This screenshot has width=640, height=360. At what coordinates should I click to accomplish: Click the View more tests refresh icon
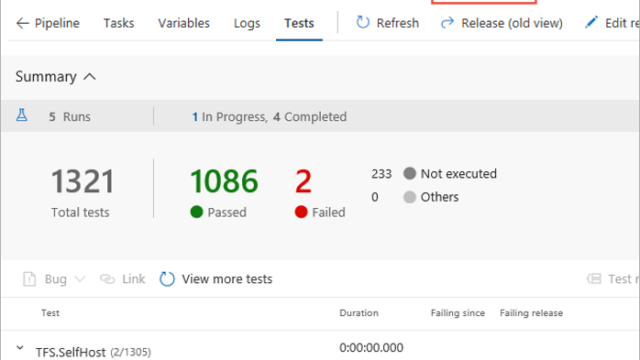coord(167,279)
